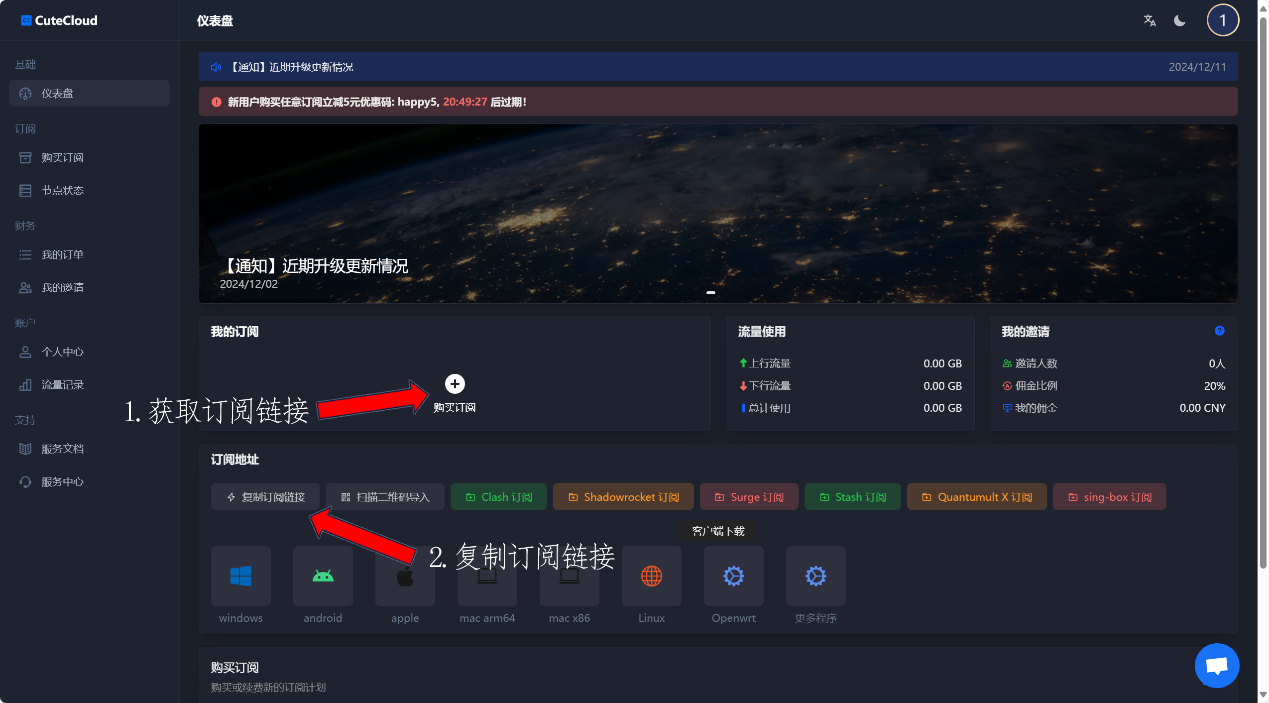Viewport: 1269px width, 703px height.
Task: Open the chat support bubble
Action: tap(1216, 665)
